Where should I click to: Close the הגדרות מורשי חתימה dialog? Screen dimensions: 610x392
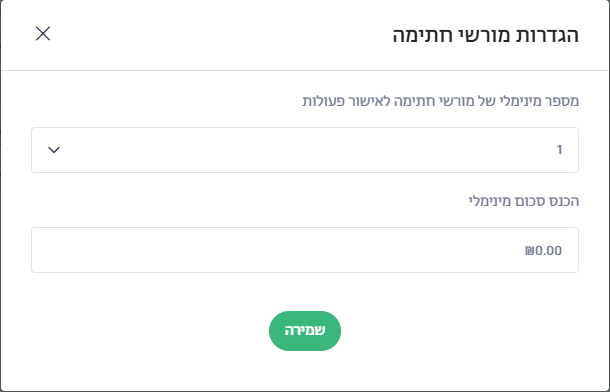[x=43, y=33]
